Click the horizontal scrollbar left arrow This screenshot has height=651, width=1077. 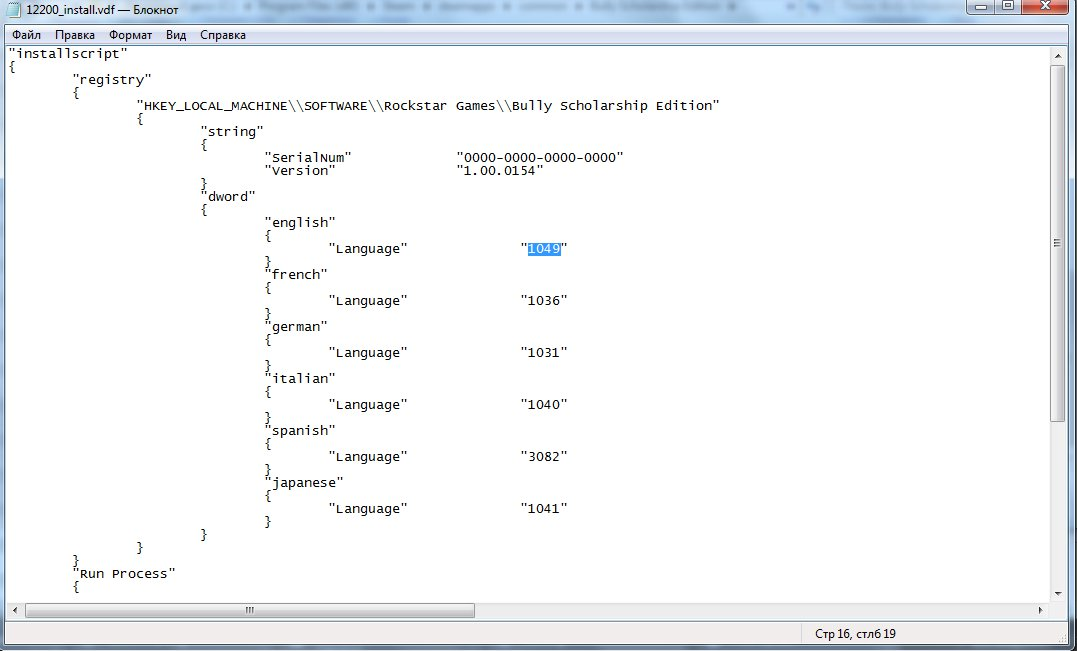pos(15,610)
